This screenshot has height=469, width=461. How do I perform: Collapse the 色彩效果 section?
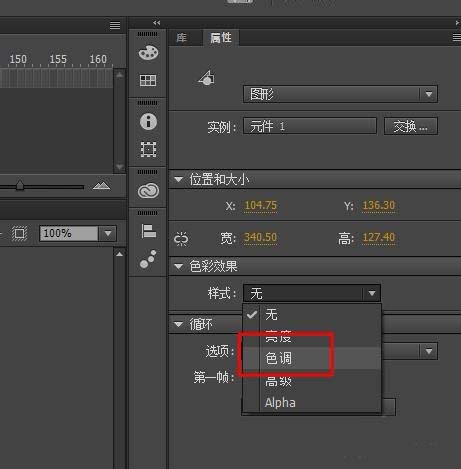click(179, 266)
